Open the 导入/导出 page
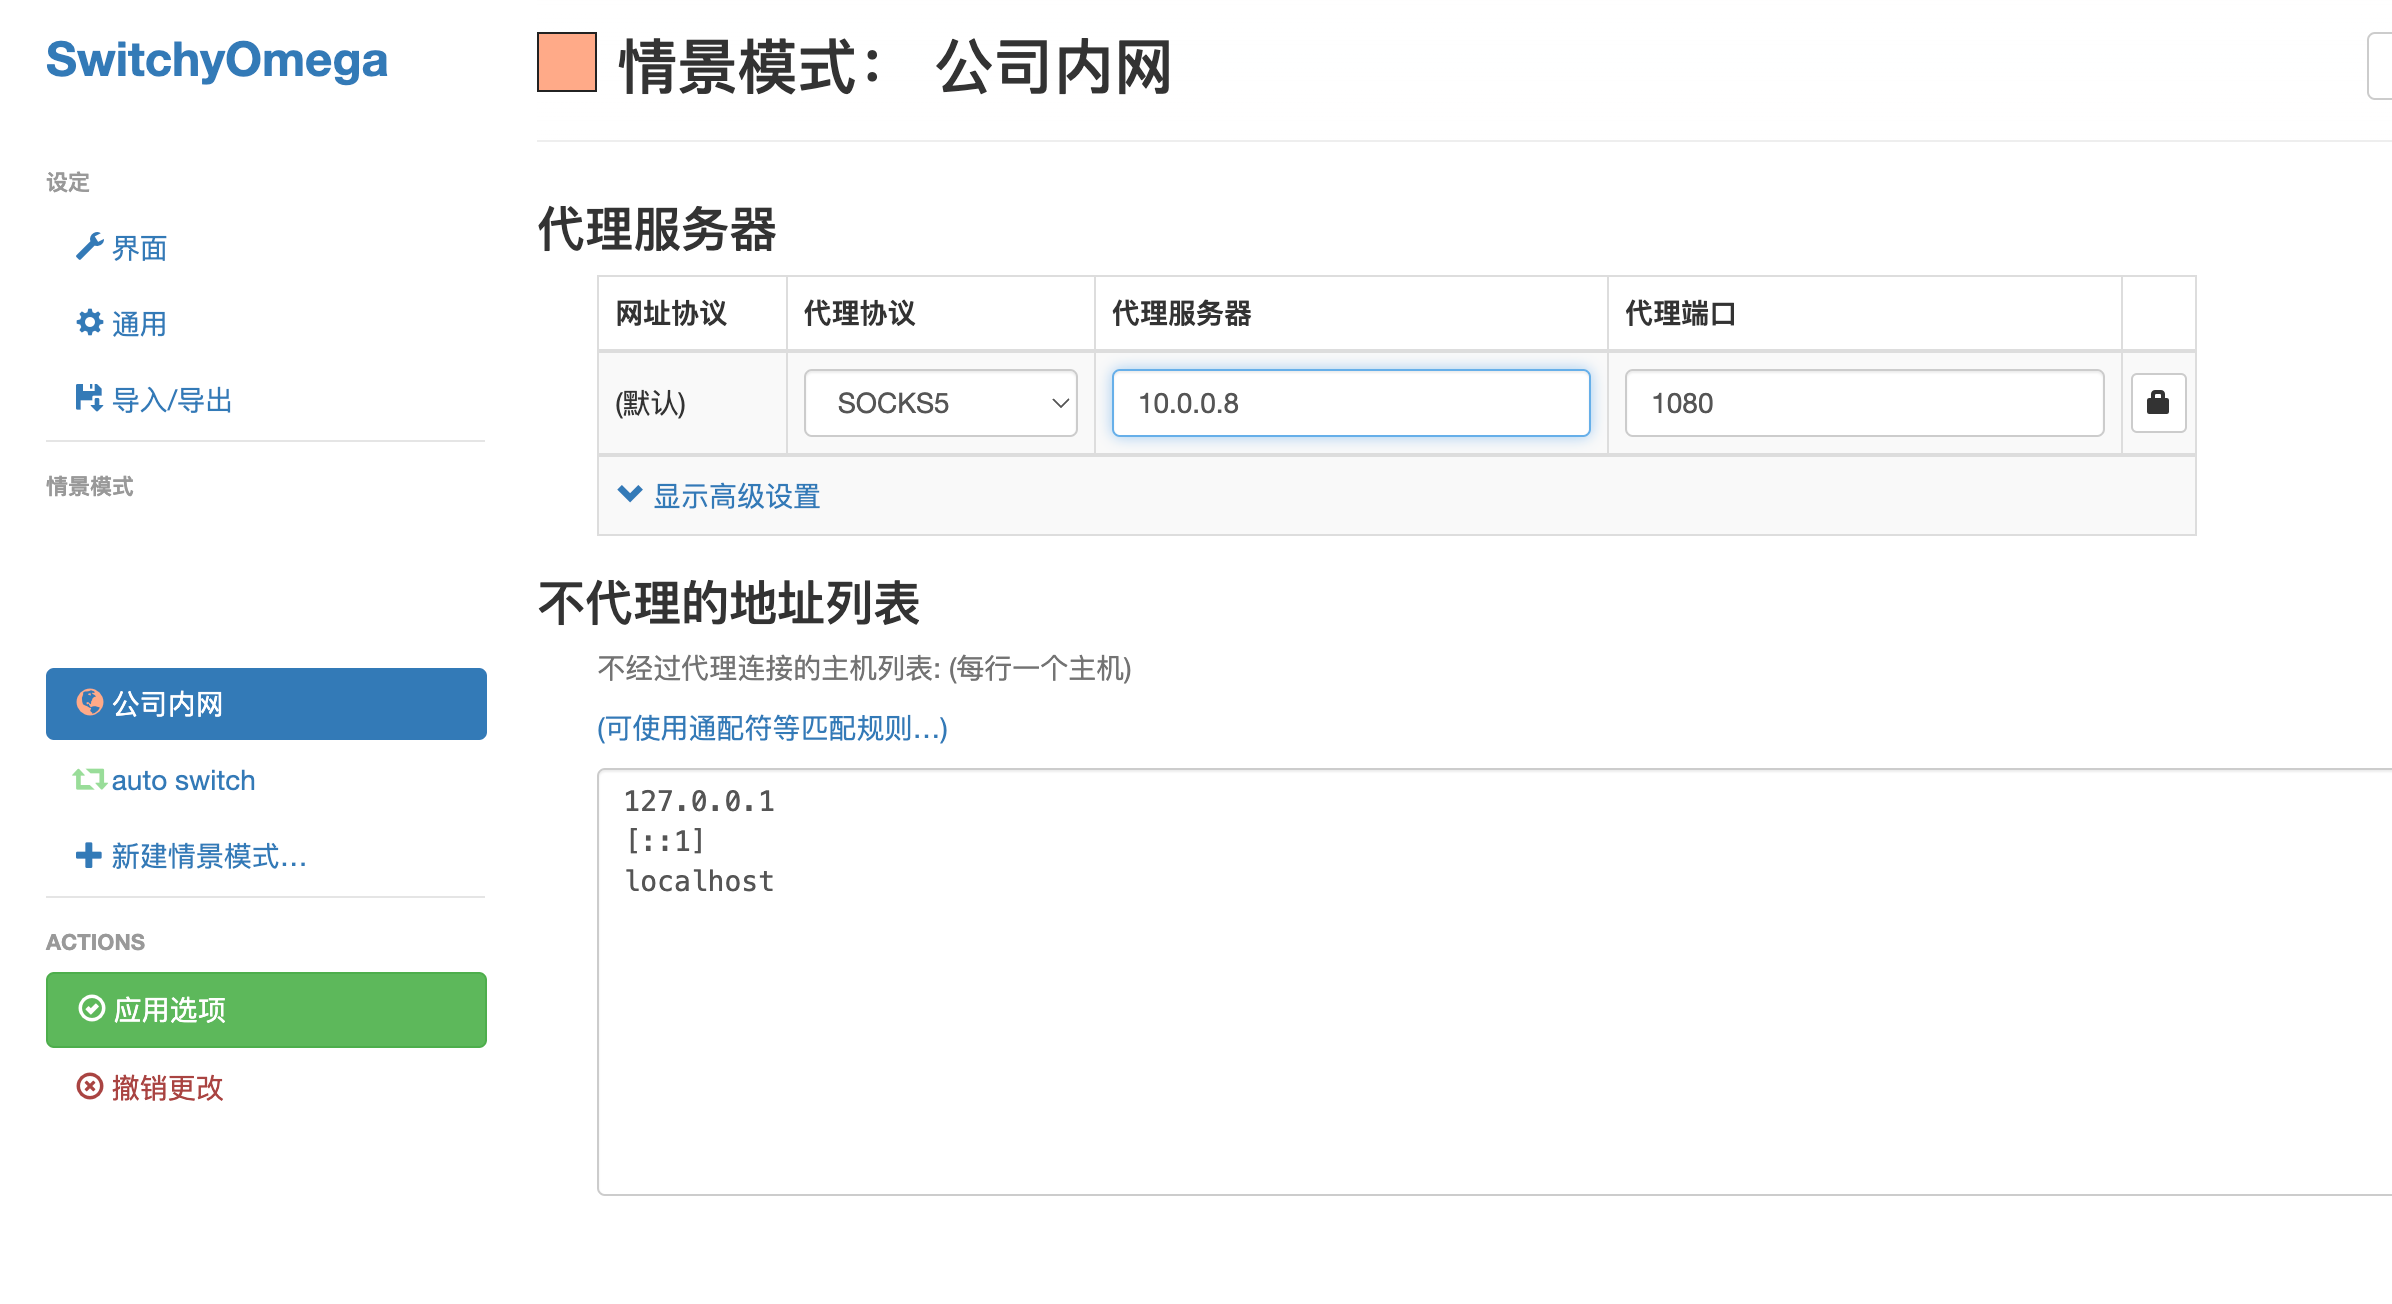This screenshot has width=2392, height=1304. (172, 400)
